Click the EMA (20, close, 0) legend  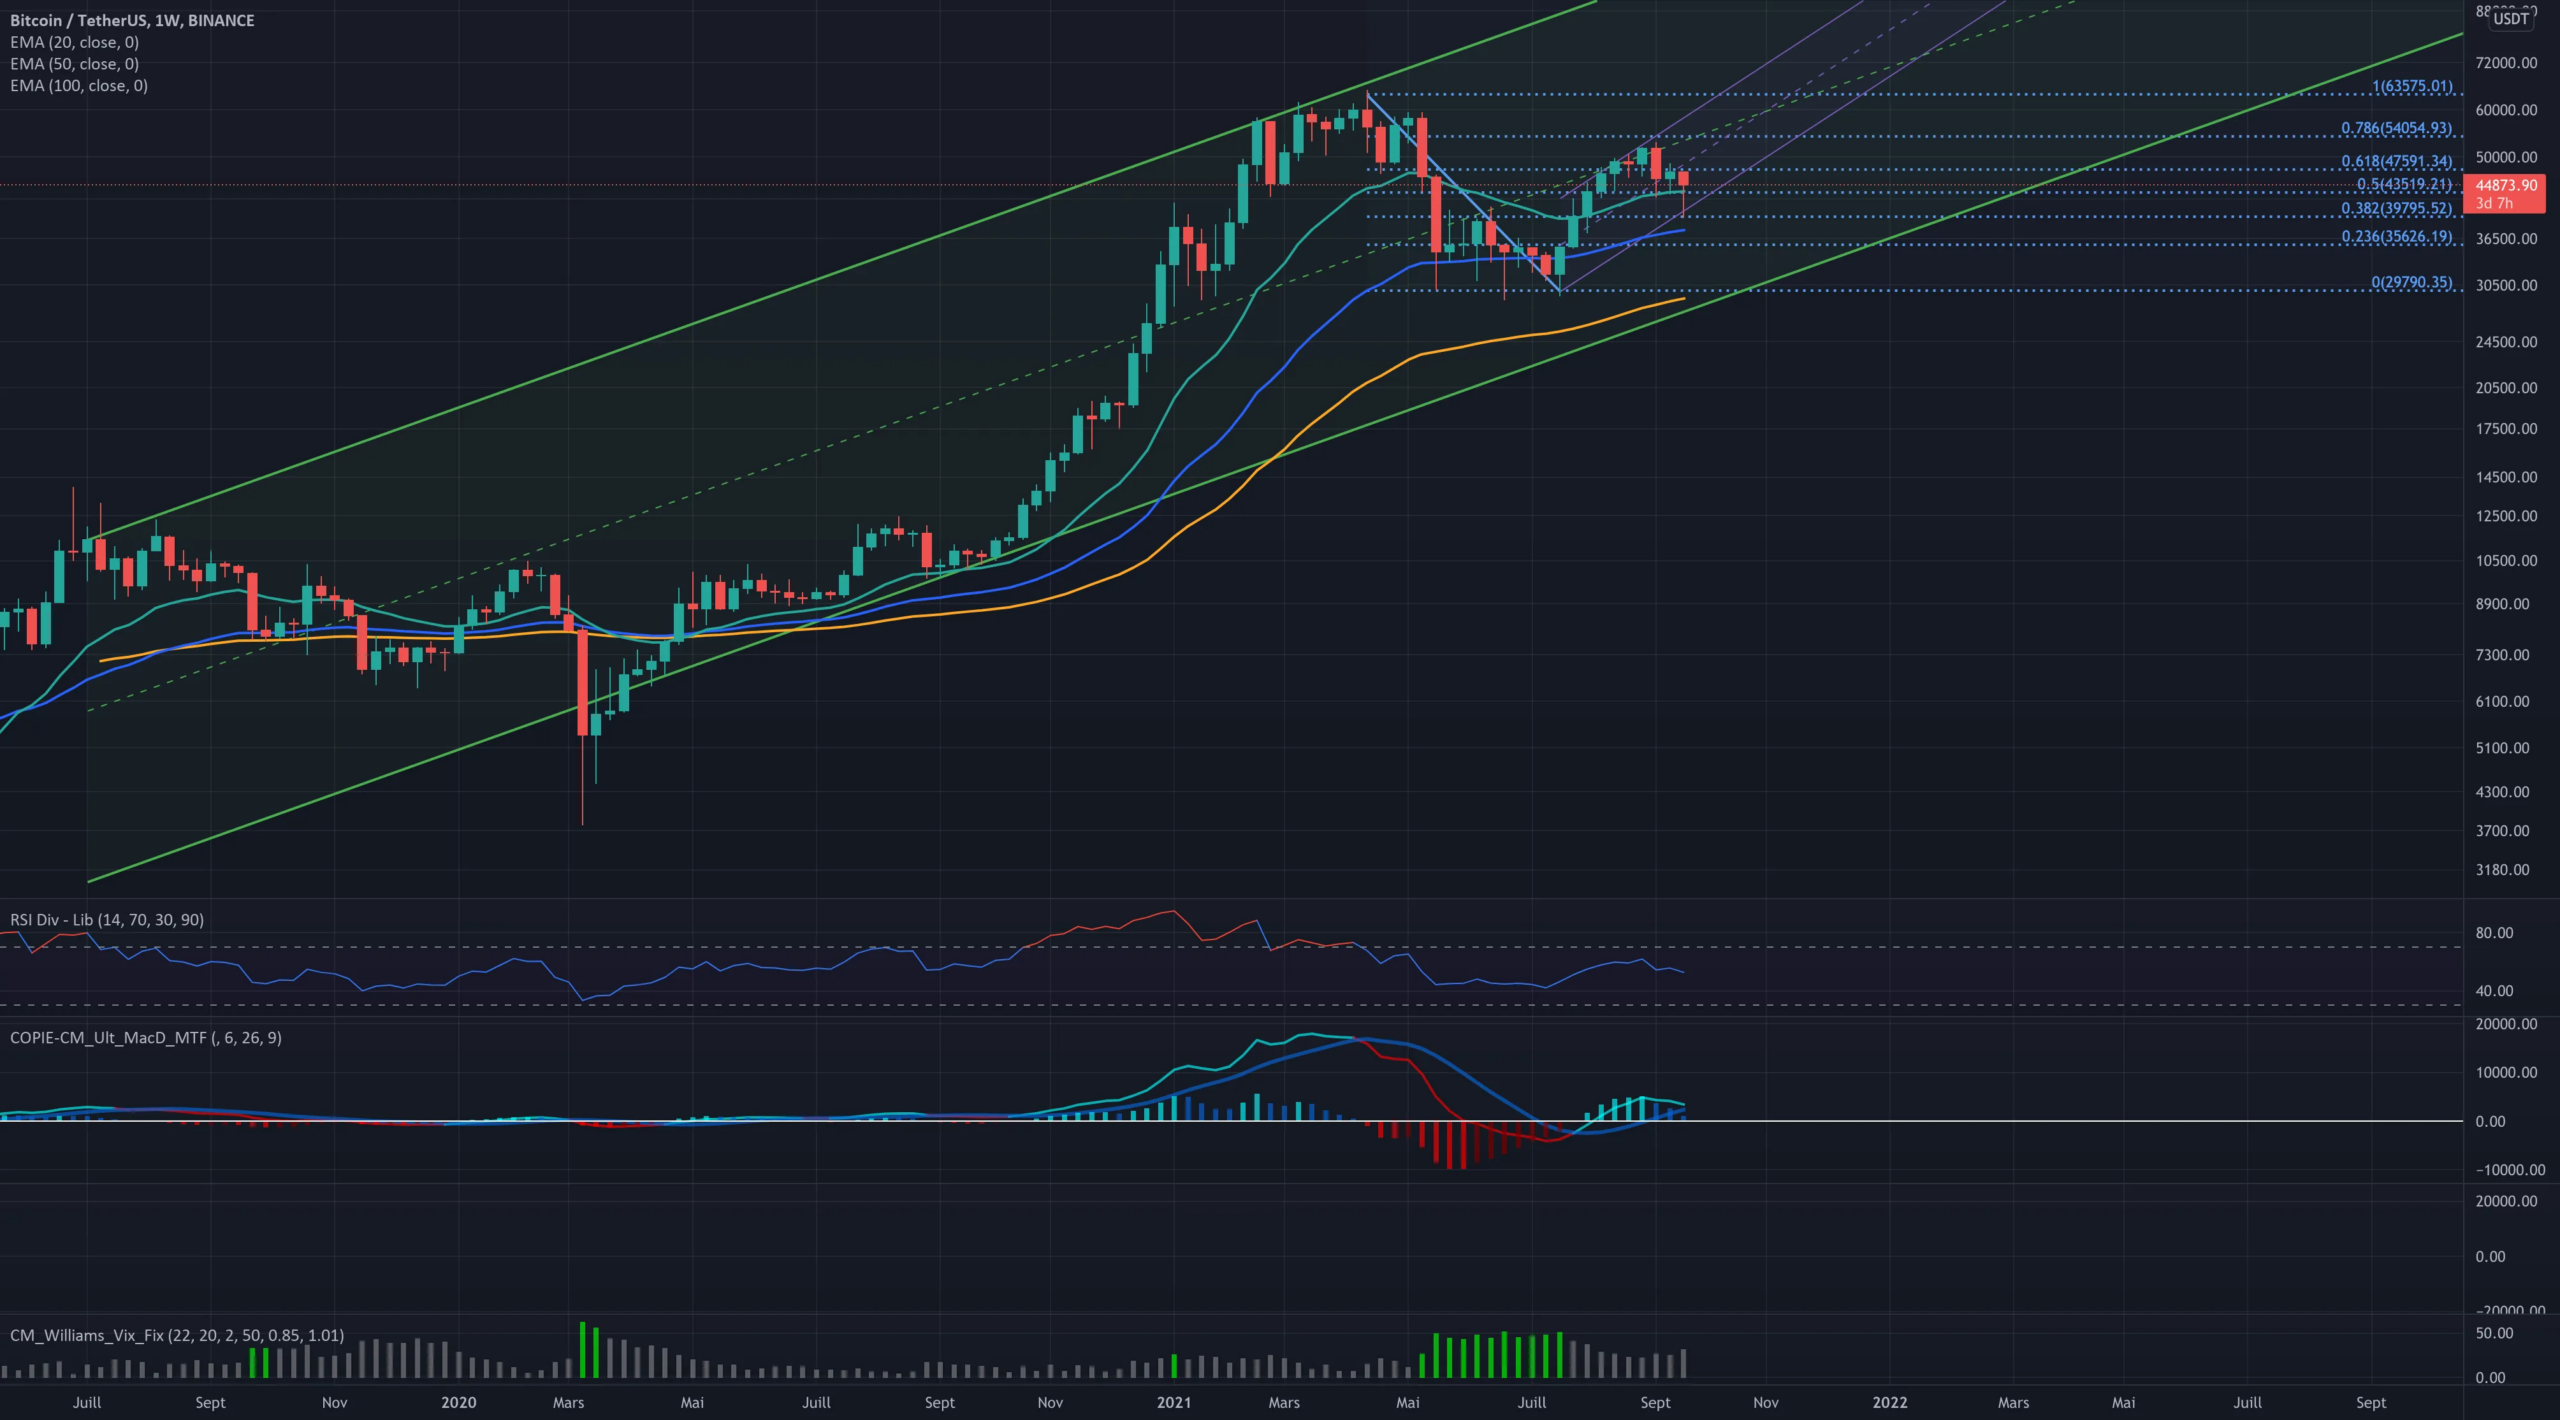(74, 42)
